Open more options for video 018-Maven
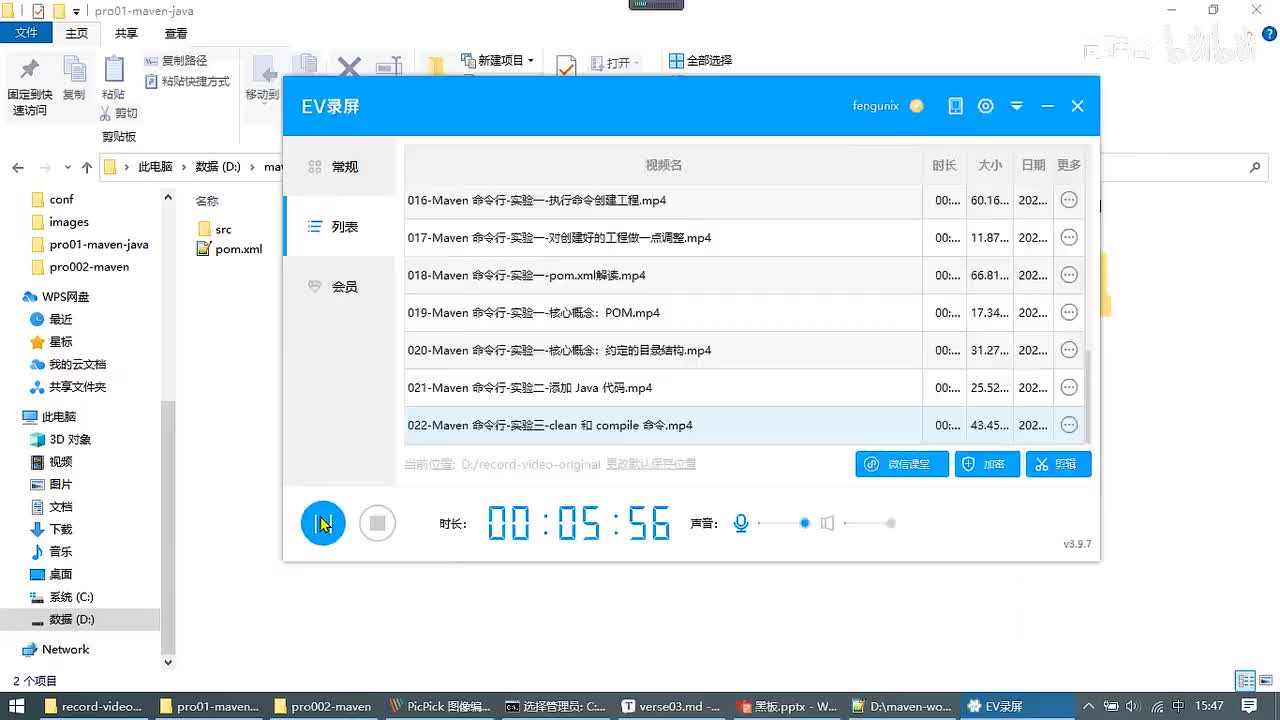 pos(1069,275)
